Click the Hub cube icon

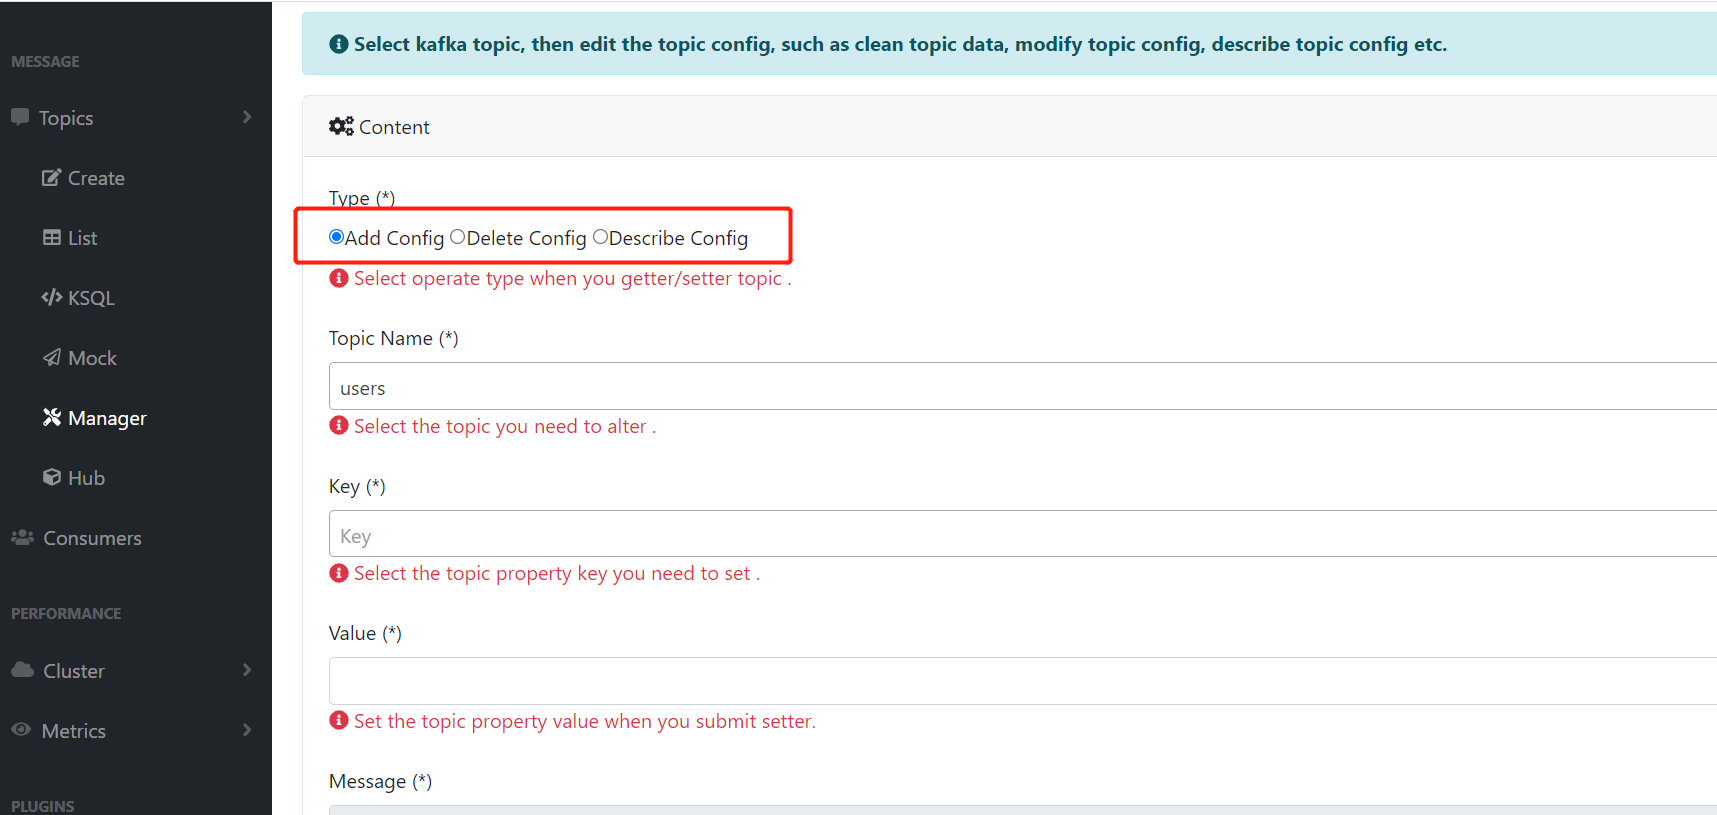coord(52,477)
